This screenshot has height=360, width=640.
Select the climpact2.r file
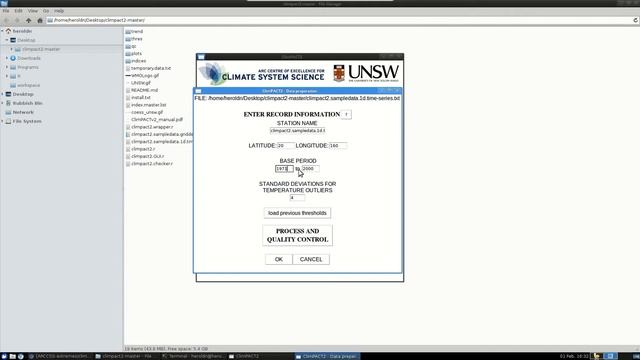click(x=143, y=149)
